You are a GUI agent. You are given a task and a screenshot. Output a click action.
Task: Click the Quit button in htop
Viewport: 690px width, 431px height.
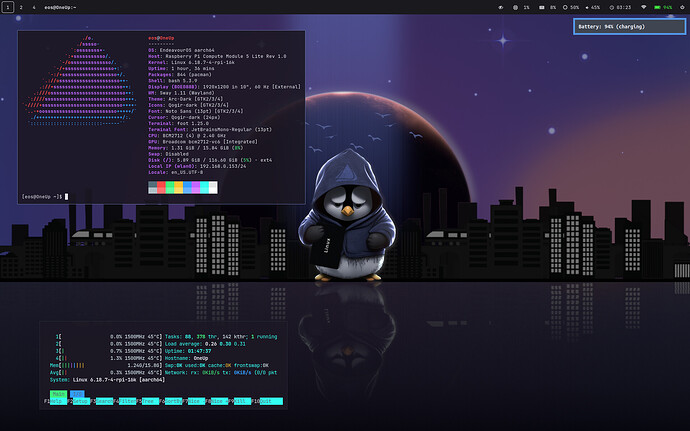pyautogui.click(x=271, y=402)
